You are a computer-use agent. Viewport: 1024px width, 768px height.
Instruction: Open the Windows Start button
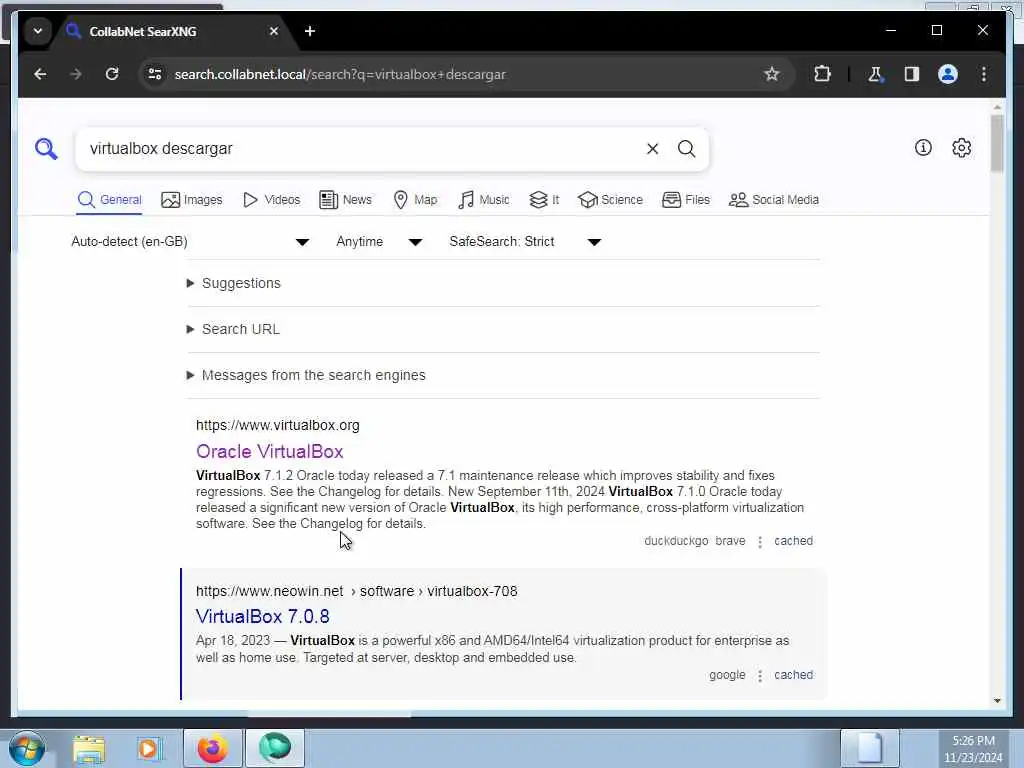tap(26, 748)
